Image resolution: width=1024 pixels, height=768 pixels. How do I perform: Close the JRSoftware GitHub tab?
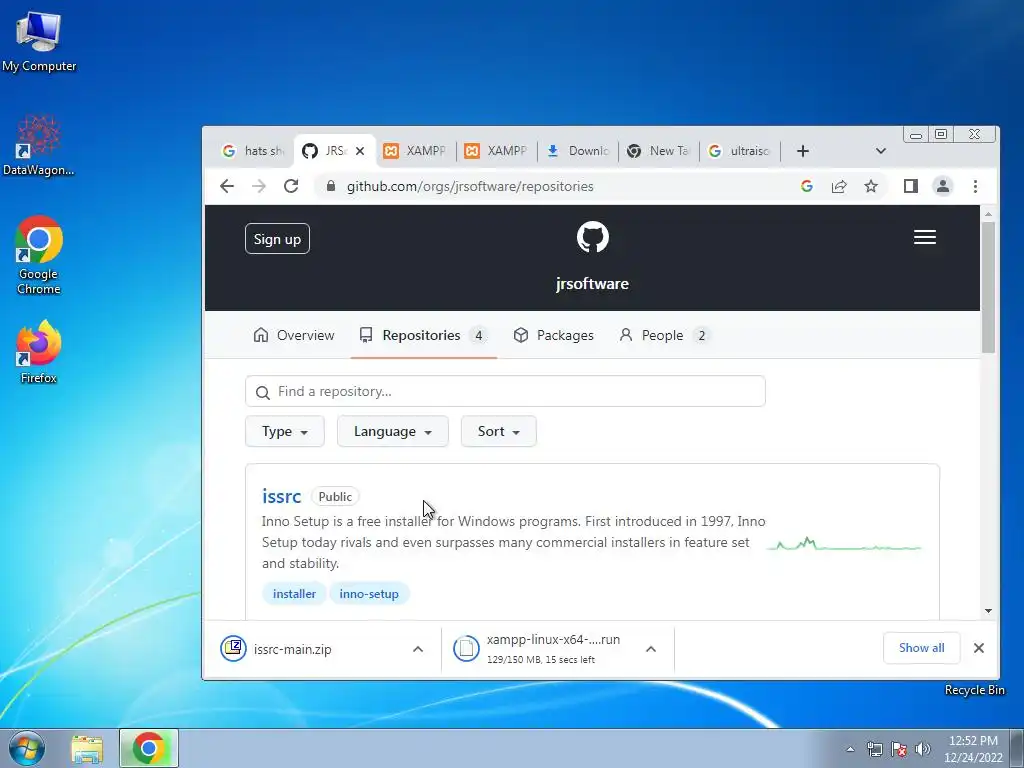[x=360, y=151]
